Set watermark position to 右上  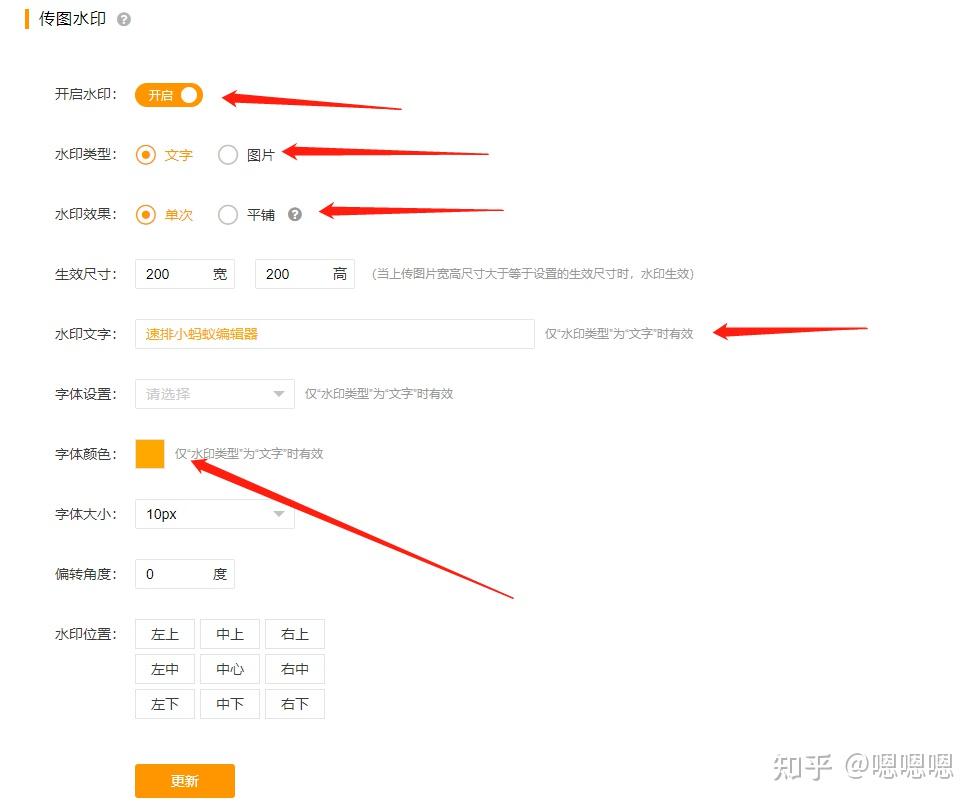(x=295, y=634)
